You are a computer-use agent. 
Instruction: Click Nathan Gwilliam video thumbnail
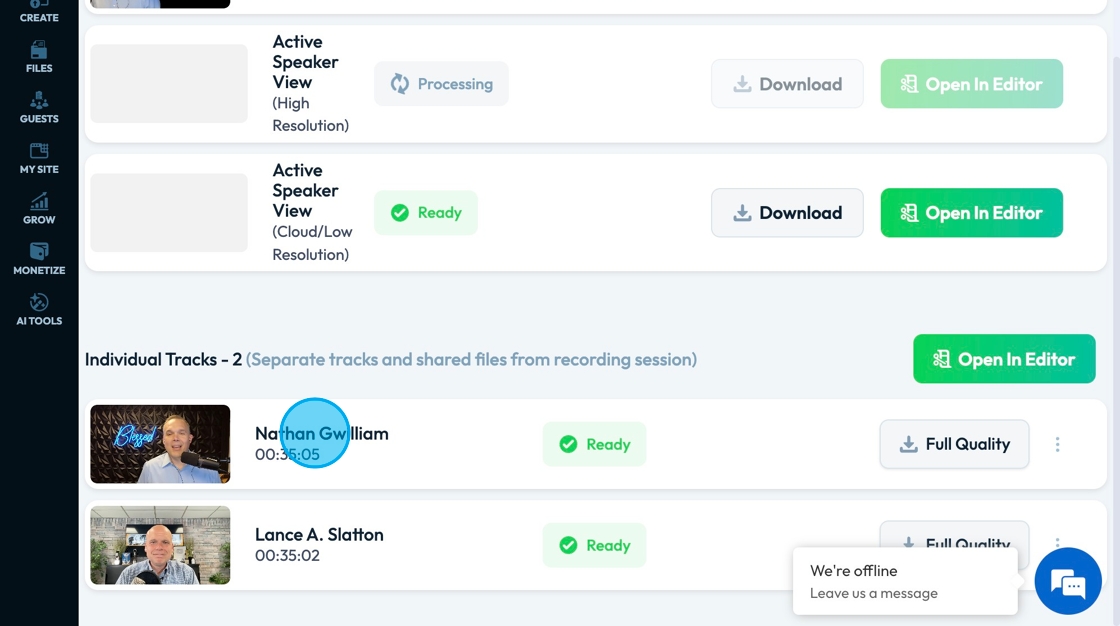pyautogui.click(x=160, y=444)
